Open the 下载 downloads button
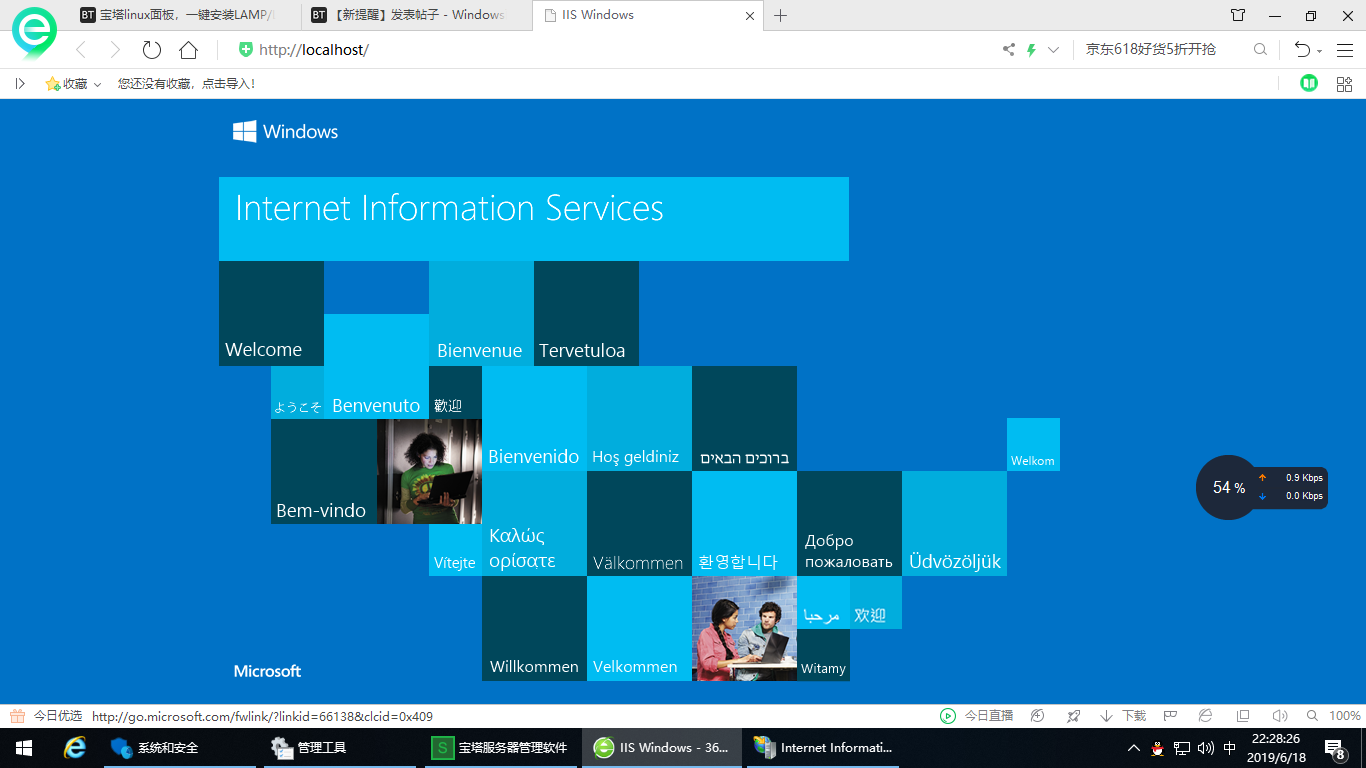Image resolution: width=1366 pixels, height=768 pixels. (x=1122, y=716)
